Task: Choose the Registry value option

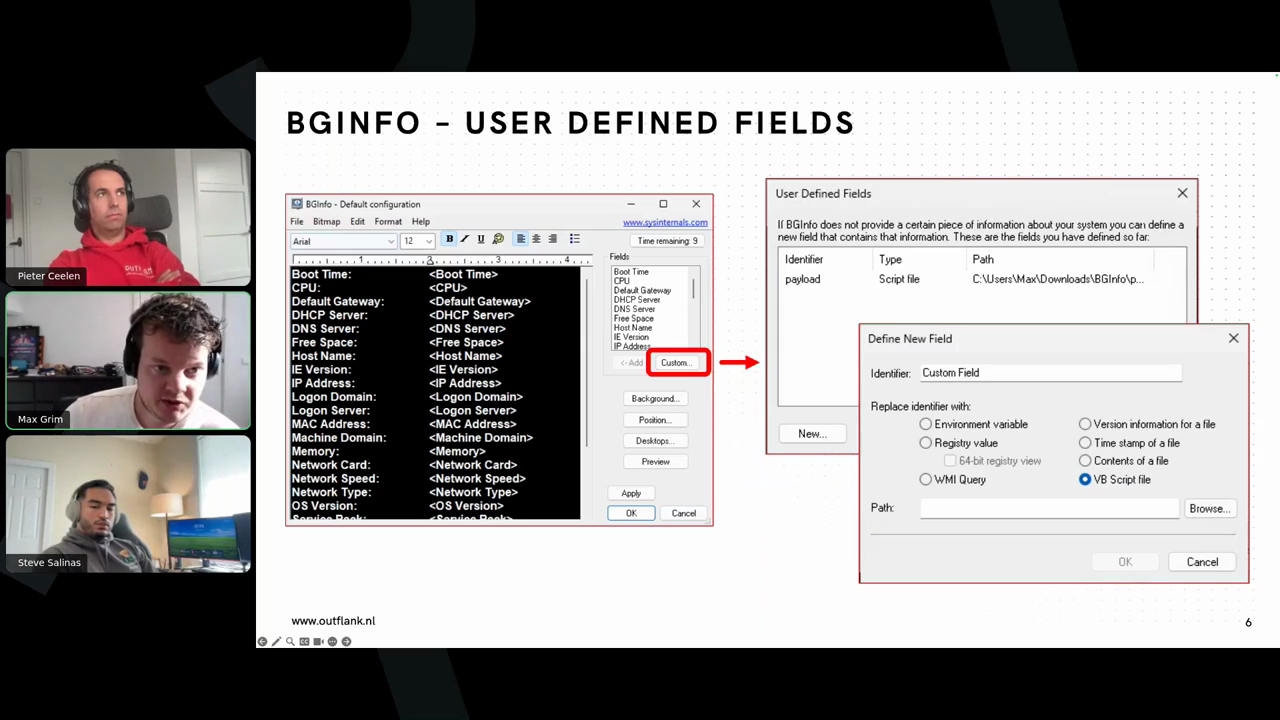Action: pyautogui.click(x=926, y=443)
